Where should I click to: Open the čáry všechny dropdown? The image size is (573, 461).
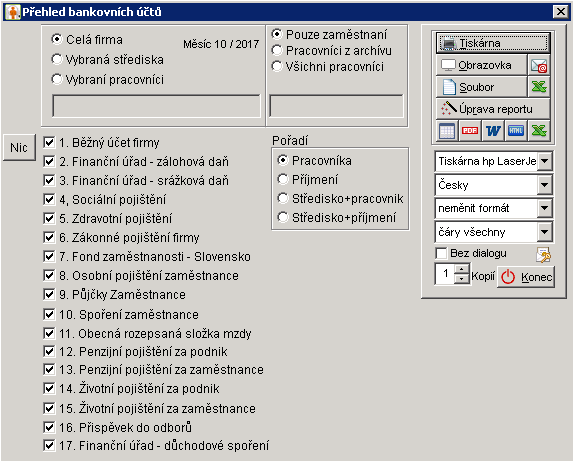(x=544, y=232)
